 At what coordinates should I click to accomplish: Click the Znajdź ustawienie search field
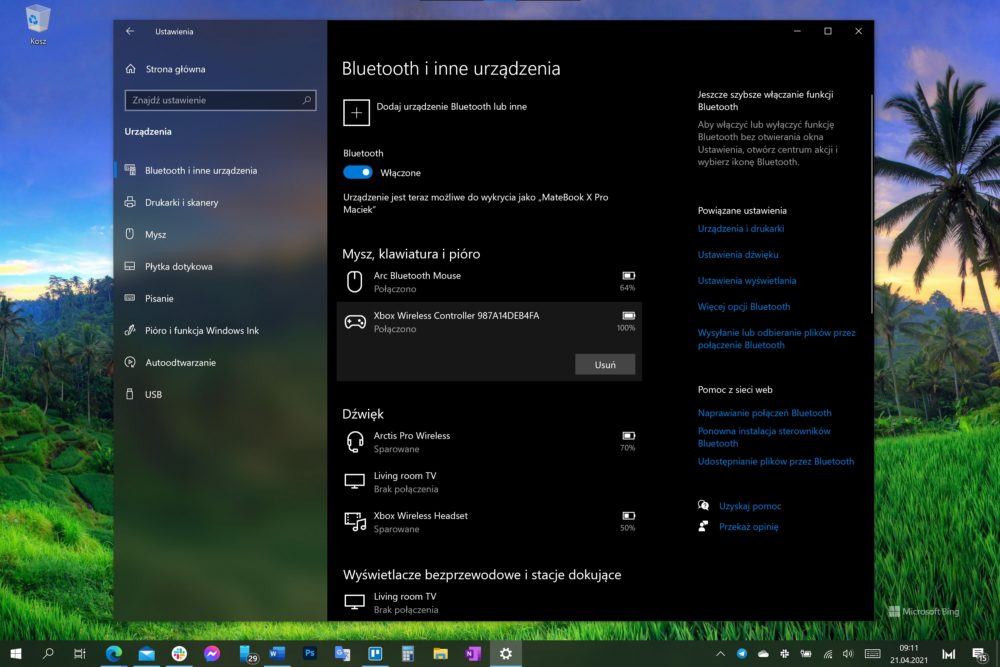tap(220, 100)
